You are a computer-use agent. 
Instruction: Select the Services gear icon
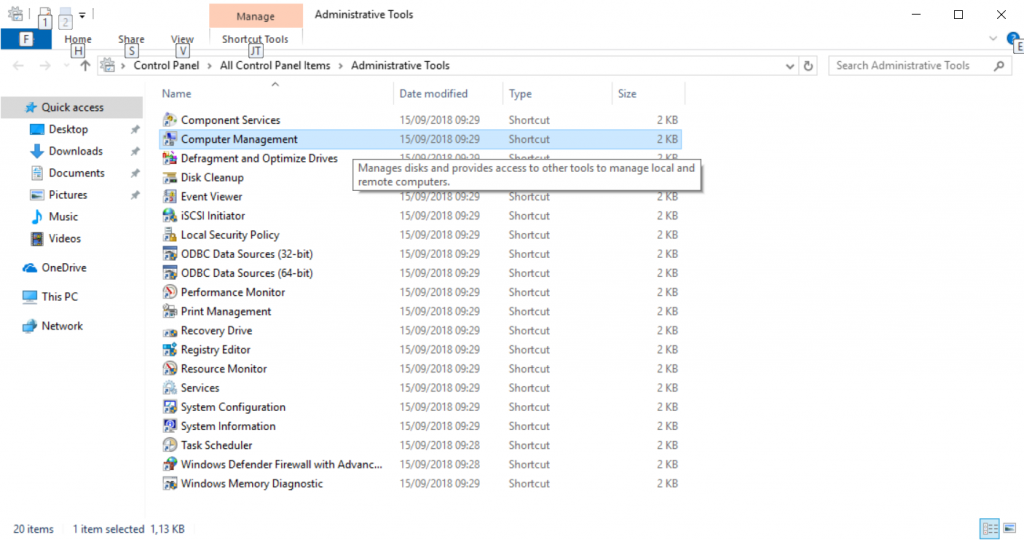170,388
